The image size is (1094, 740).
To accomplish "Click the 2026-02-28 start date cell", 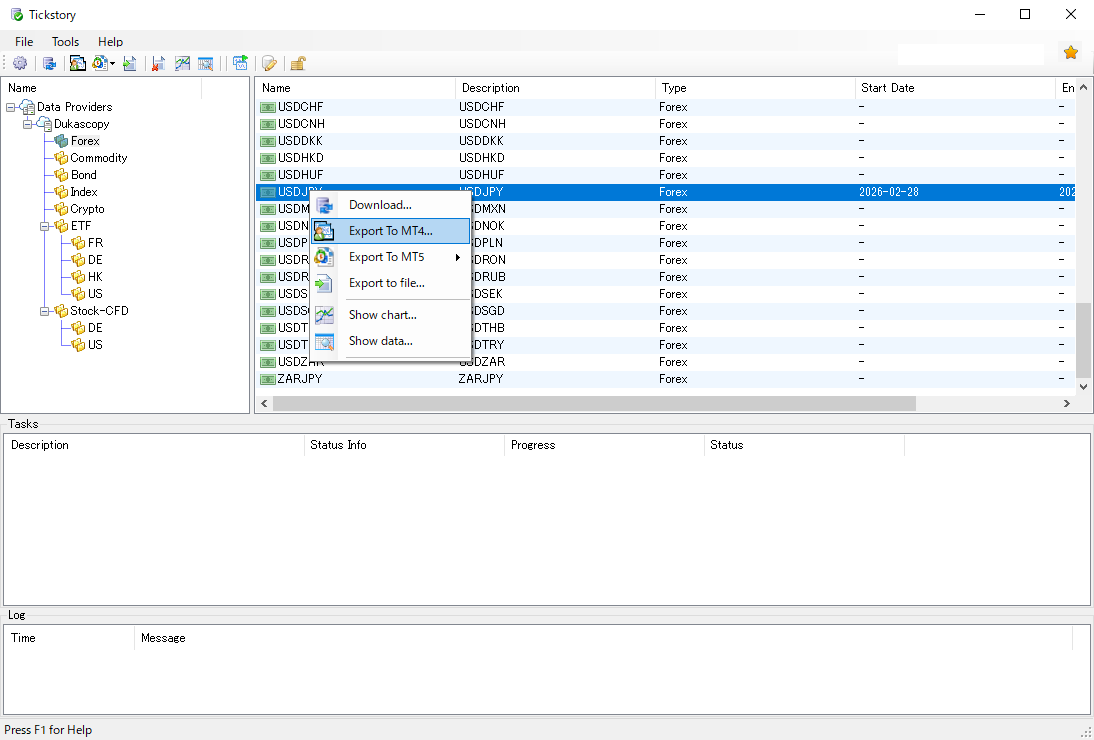I will 889,192.
